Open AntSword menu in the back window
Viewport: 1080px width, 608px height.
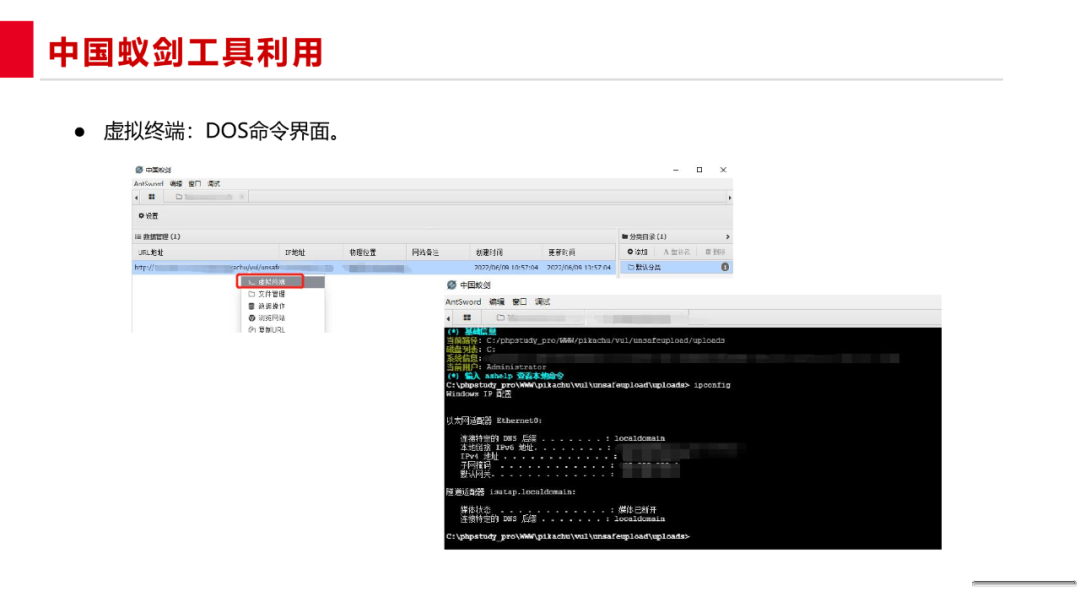point(148,184)
